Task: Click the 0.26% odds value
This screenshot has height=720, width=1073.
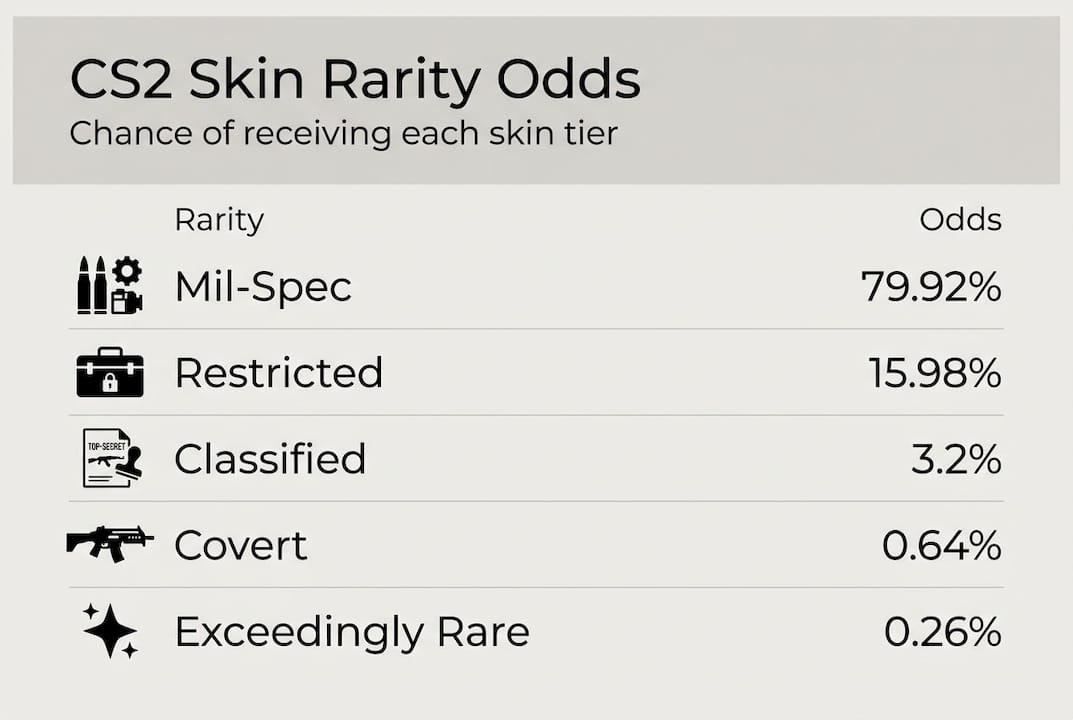Action: point(942,632)
